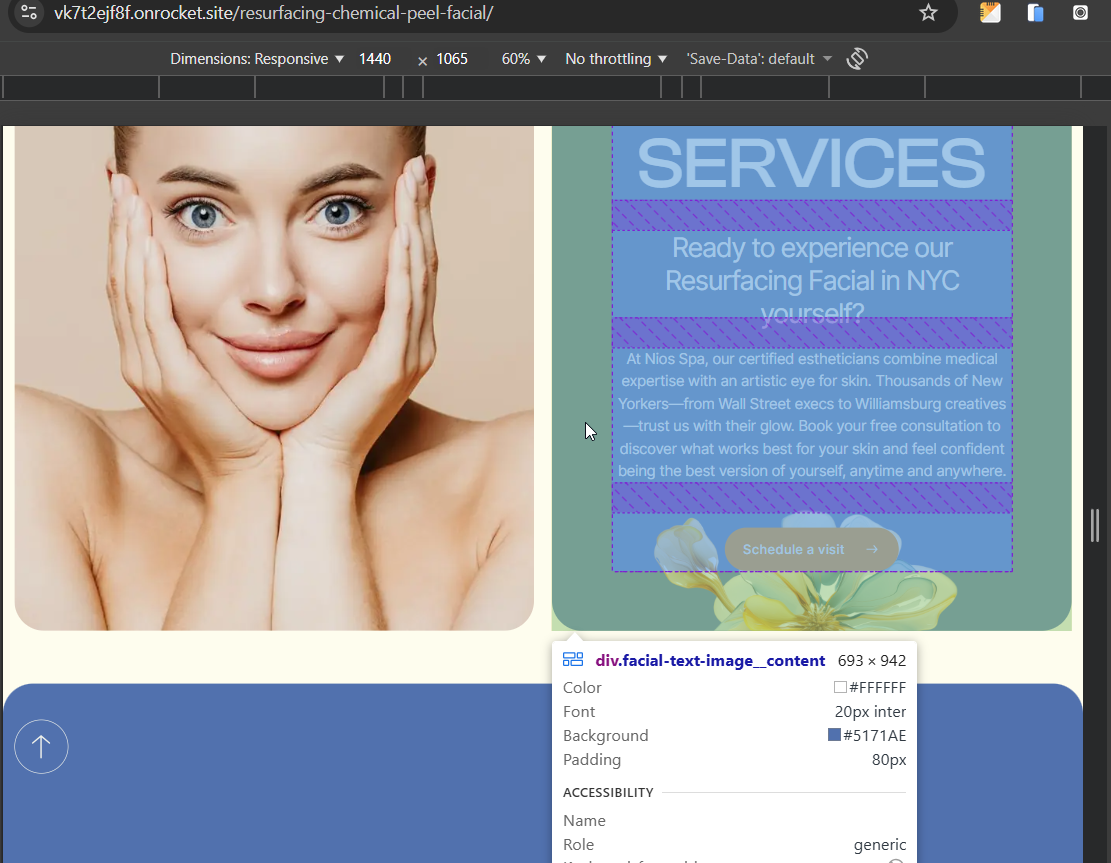Open the Dimensions: Responsive dropdown
This screenshot has height=863, width=1111.
256,59
